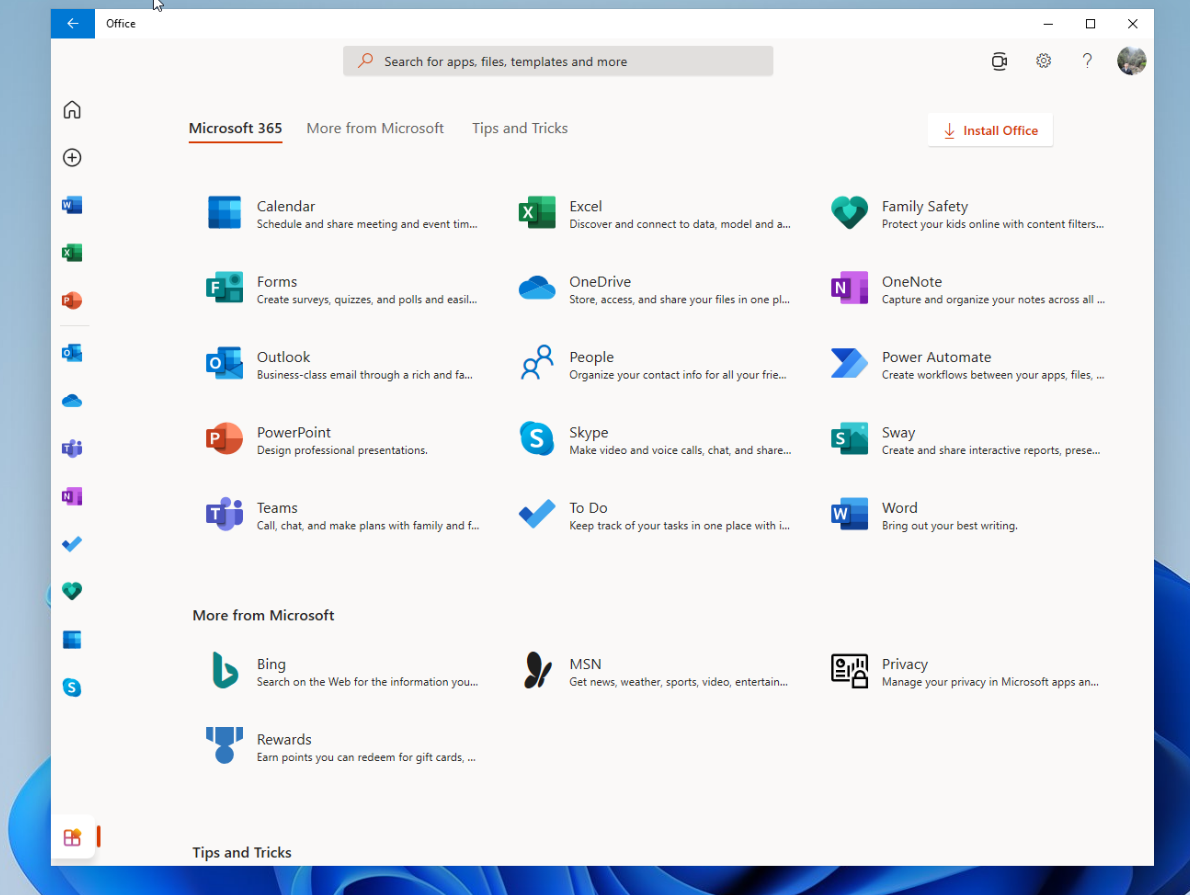Open To Do from the left sidebar
1190x895 pixels.
point(72,544)
